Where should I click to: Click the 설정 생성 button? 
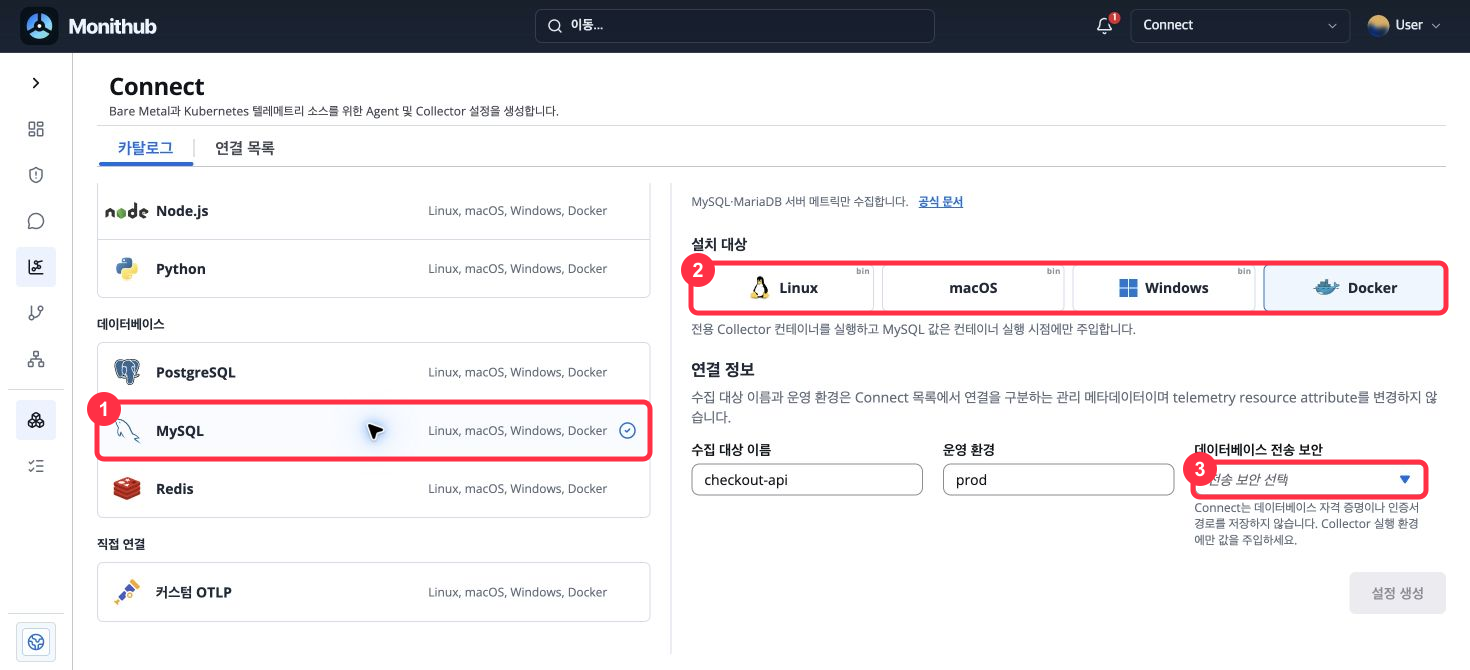1397,593
